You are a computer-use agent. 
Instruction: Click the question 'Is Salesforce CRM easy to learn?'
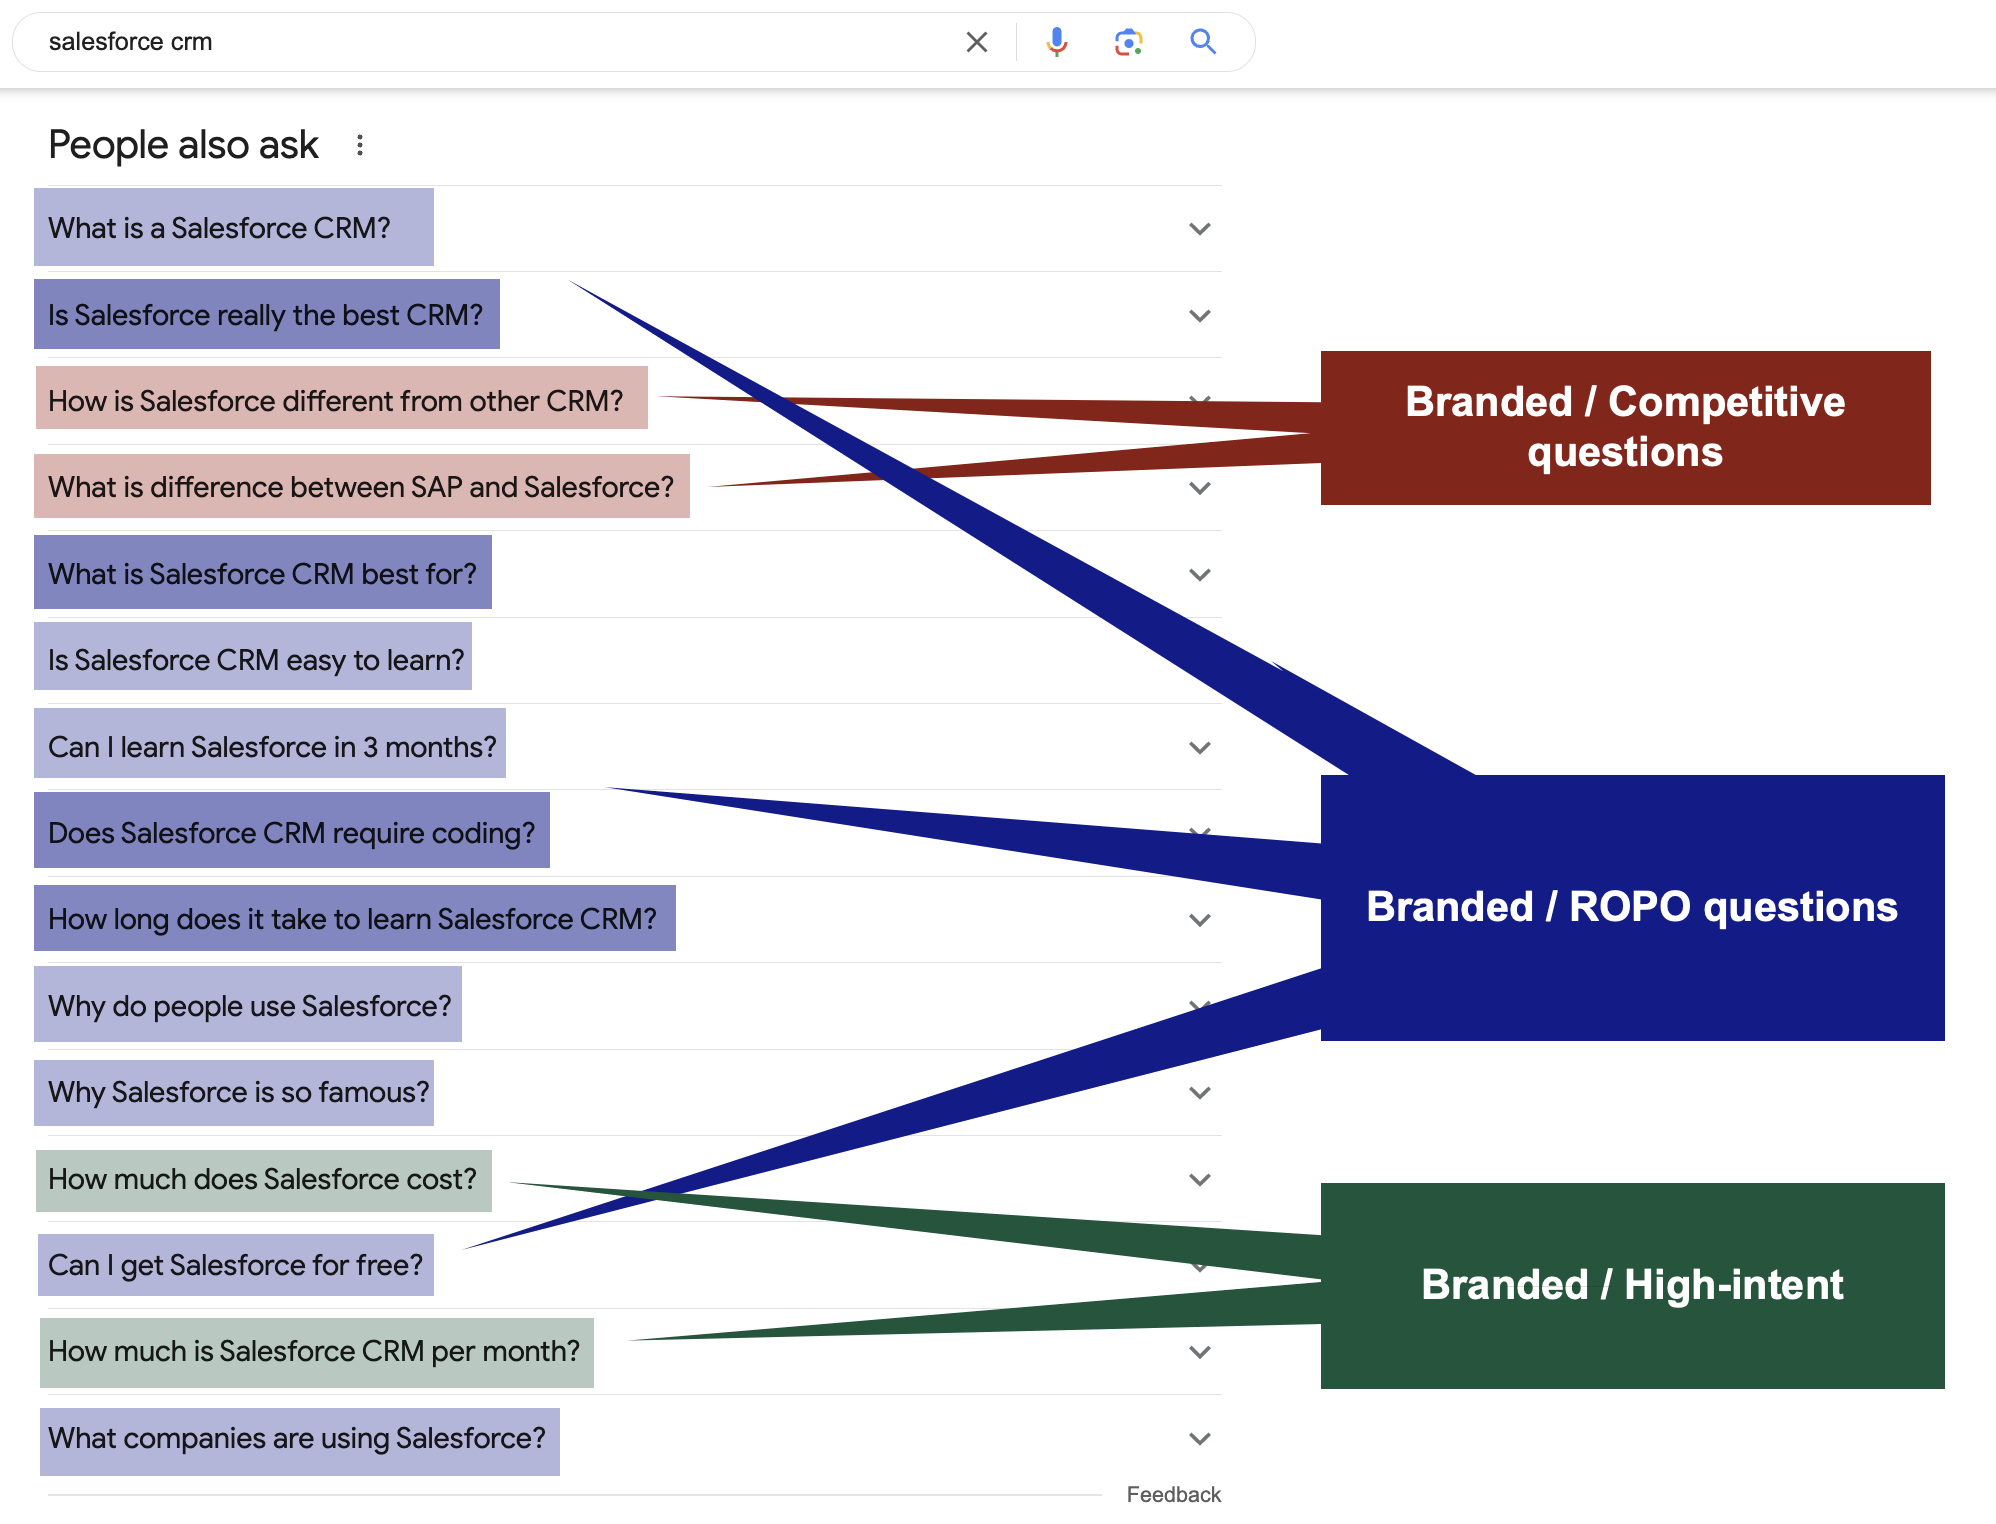[x=256, y=660]
